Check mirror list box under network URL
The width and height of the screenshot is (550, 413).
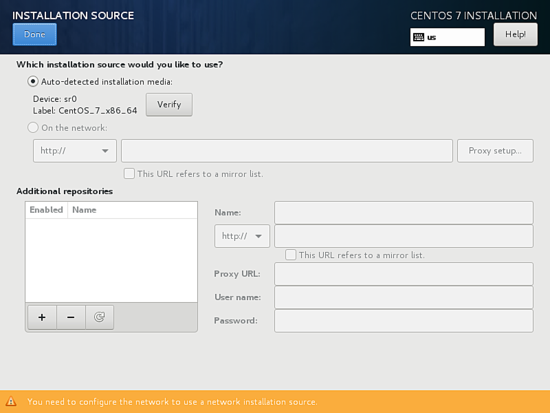click(129, 174)
